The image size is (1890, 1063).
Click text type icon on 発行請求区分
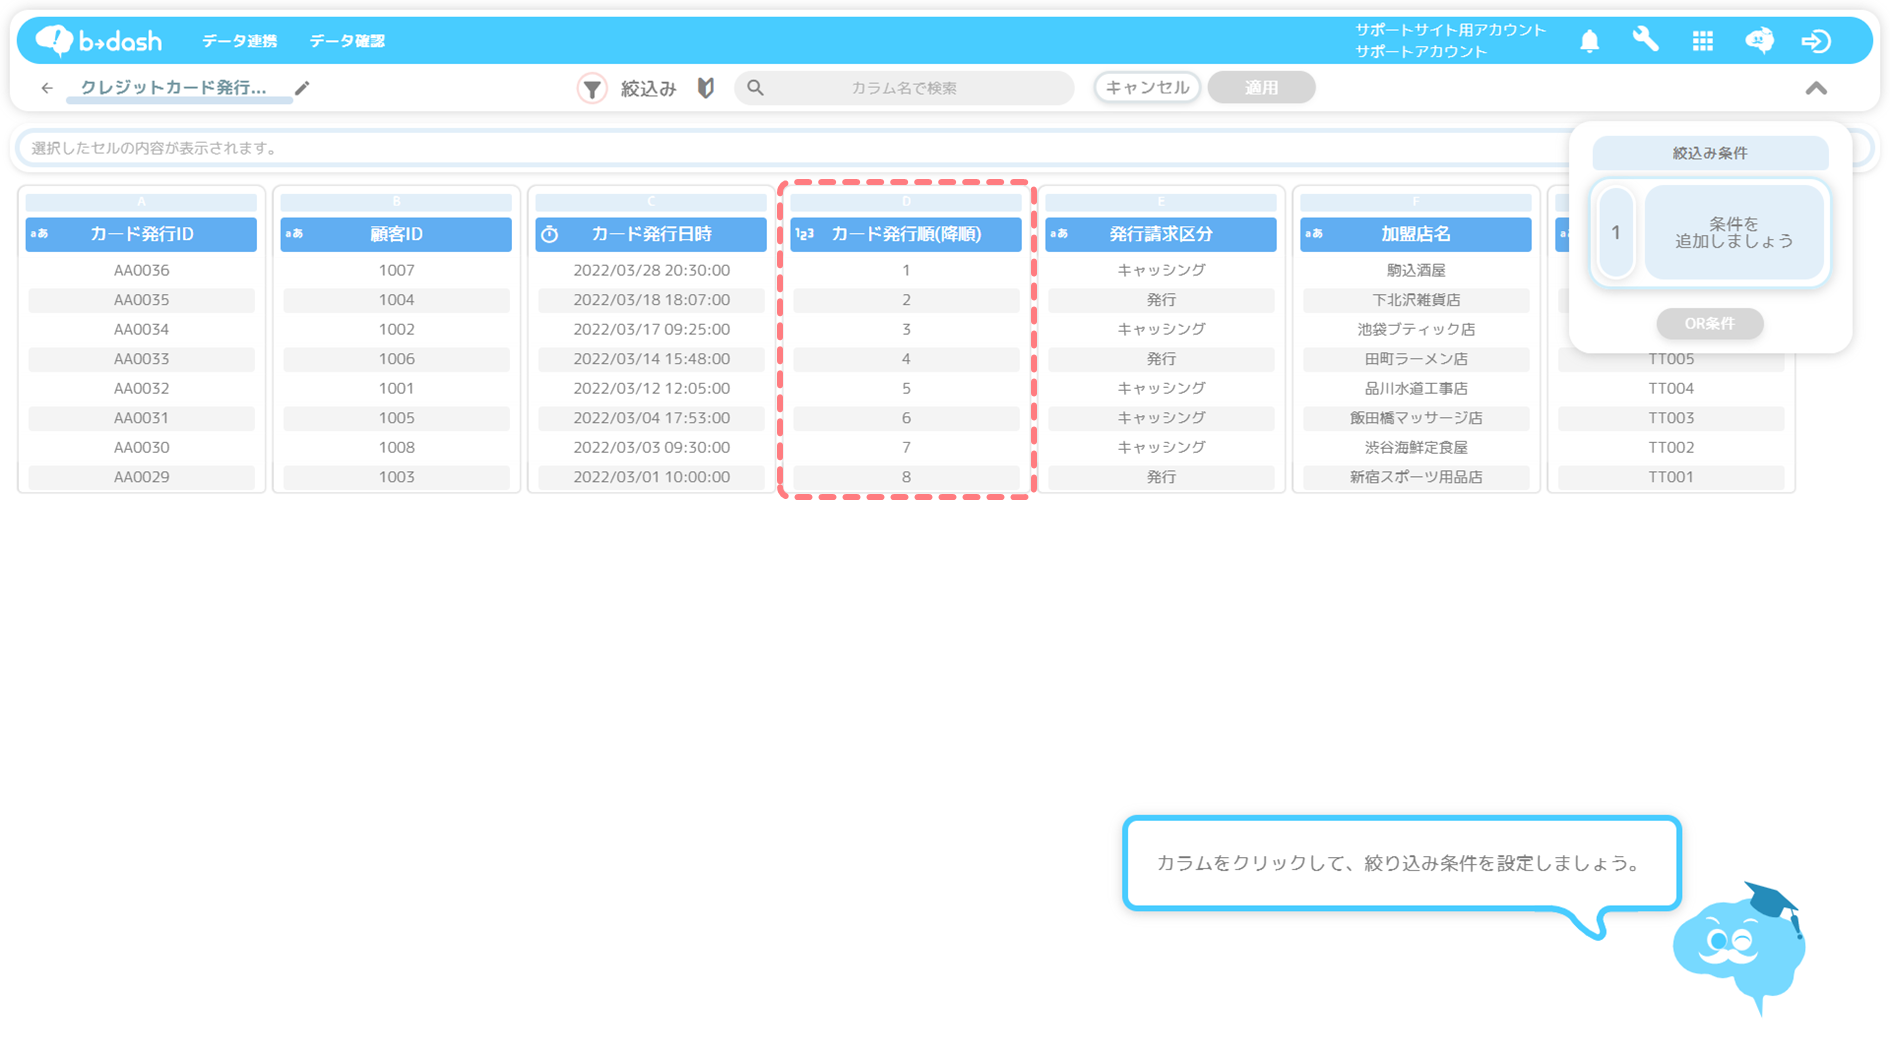[1060, 234]
